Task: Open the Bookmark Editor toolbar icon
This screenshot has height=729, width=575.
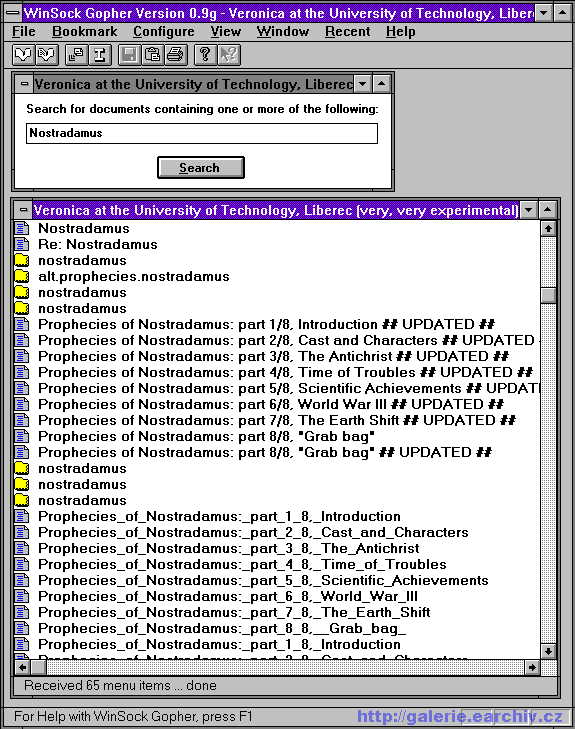Action: [x=46, y=55]
